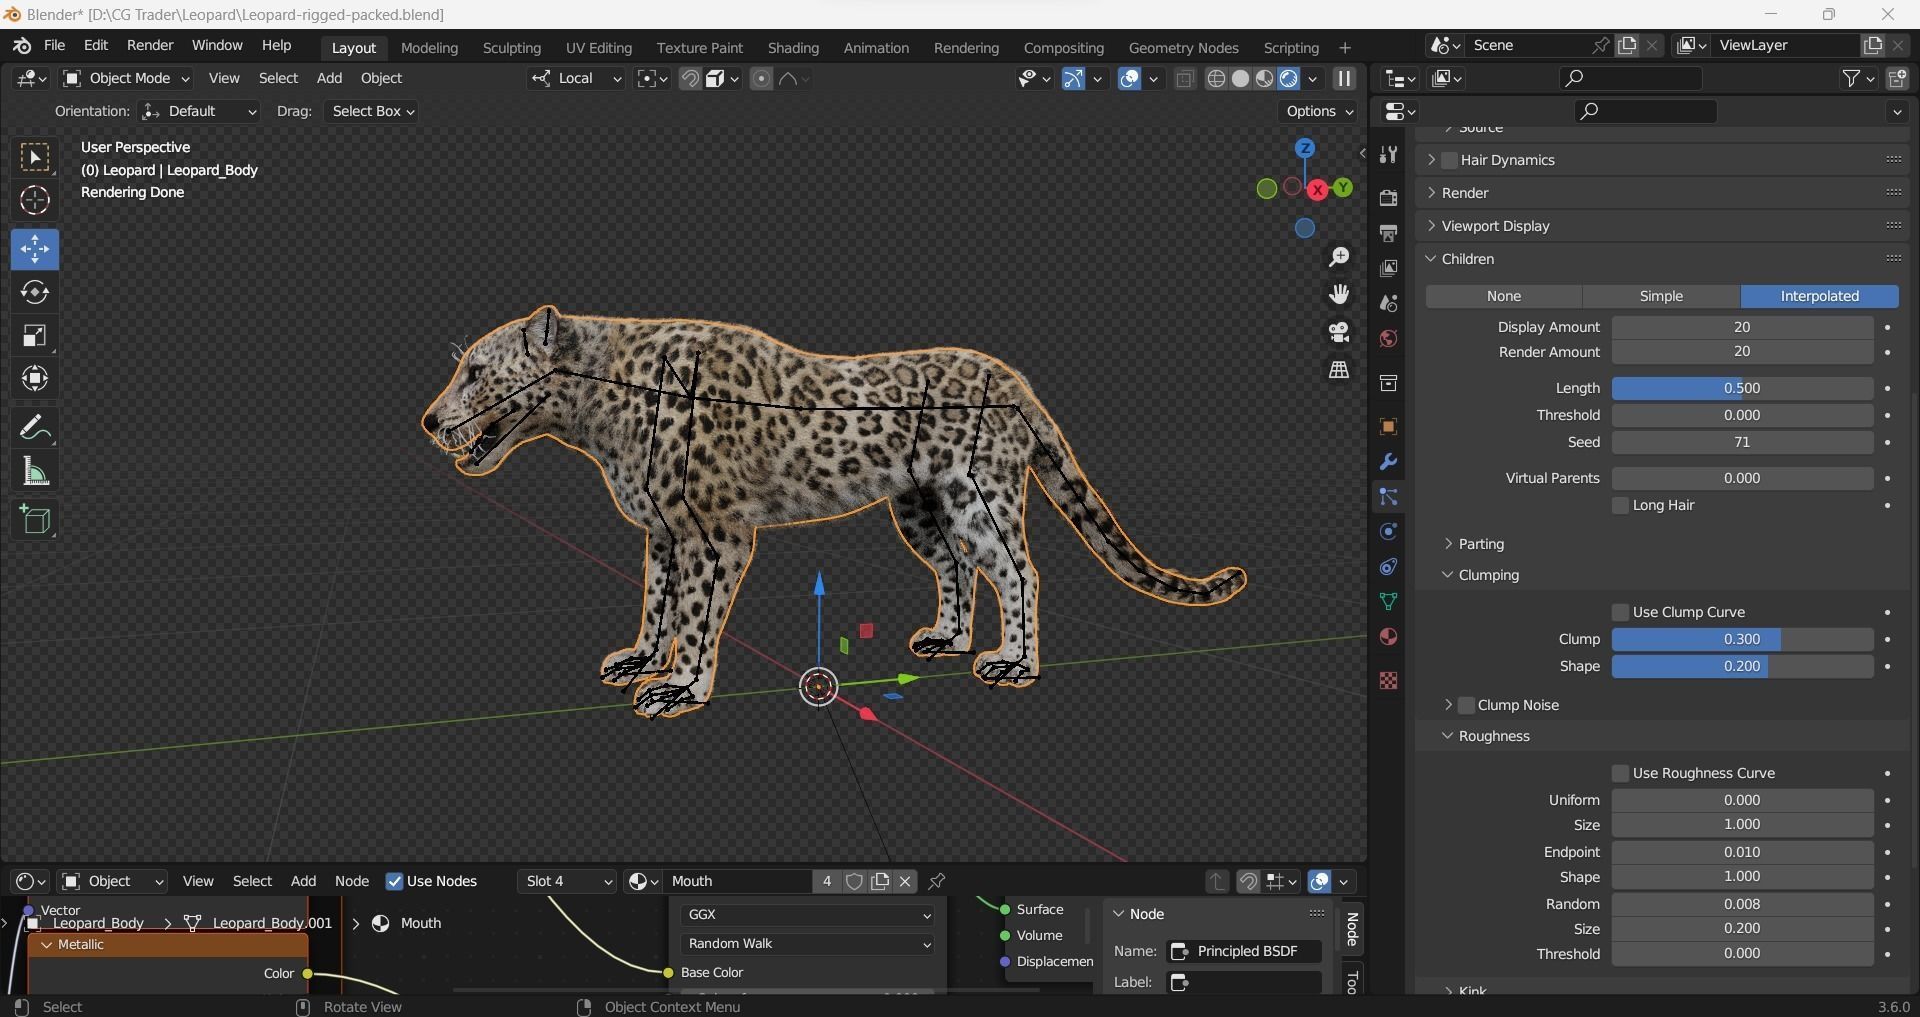Open the Tool properties tab
The height and width of the screenshot is (1017, 1920).
pyautogui.click(x=1388, y=154)
